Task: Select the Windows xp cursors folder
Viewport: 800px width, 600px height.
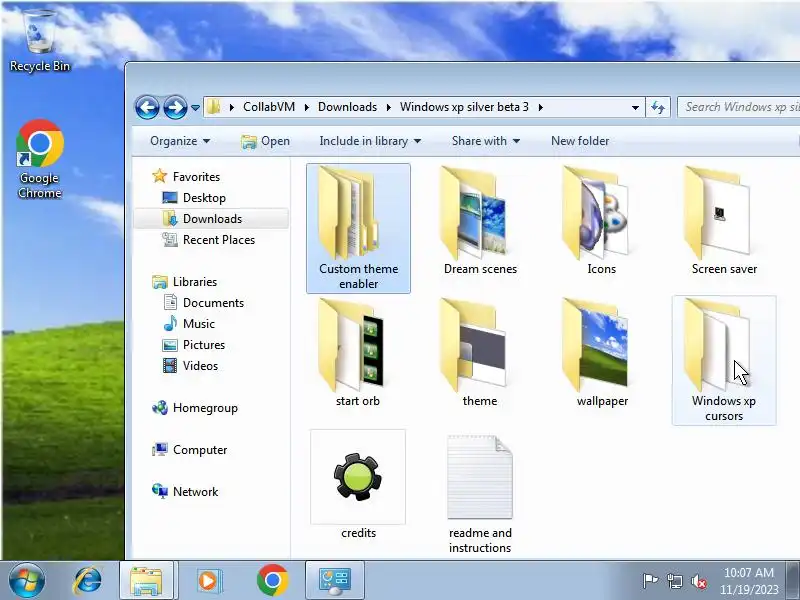Action: coord(724,360)
